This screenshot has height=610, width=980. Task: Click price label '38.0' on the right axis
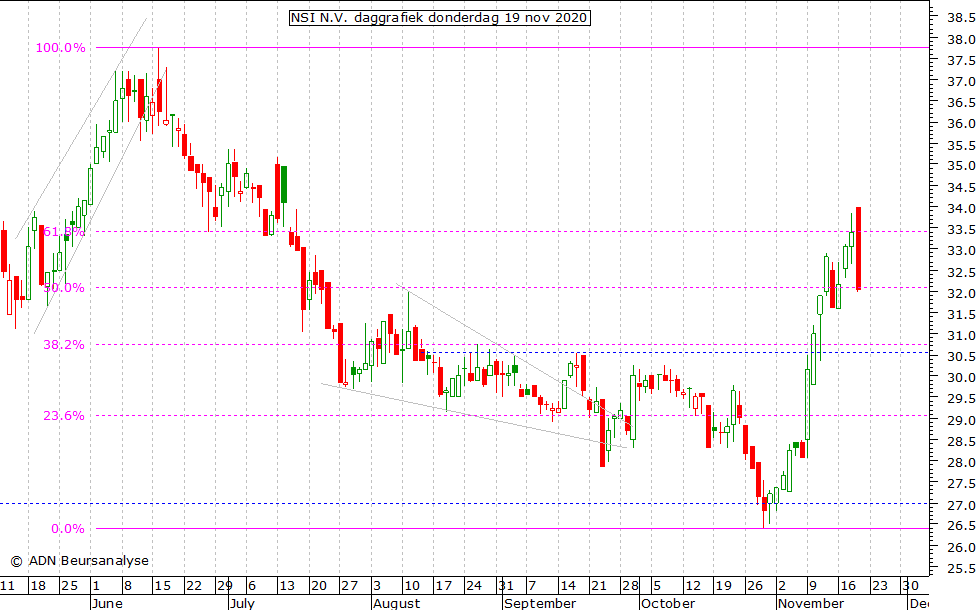(961, 39)
